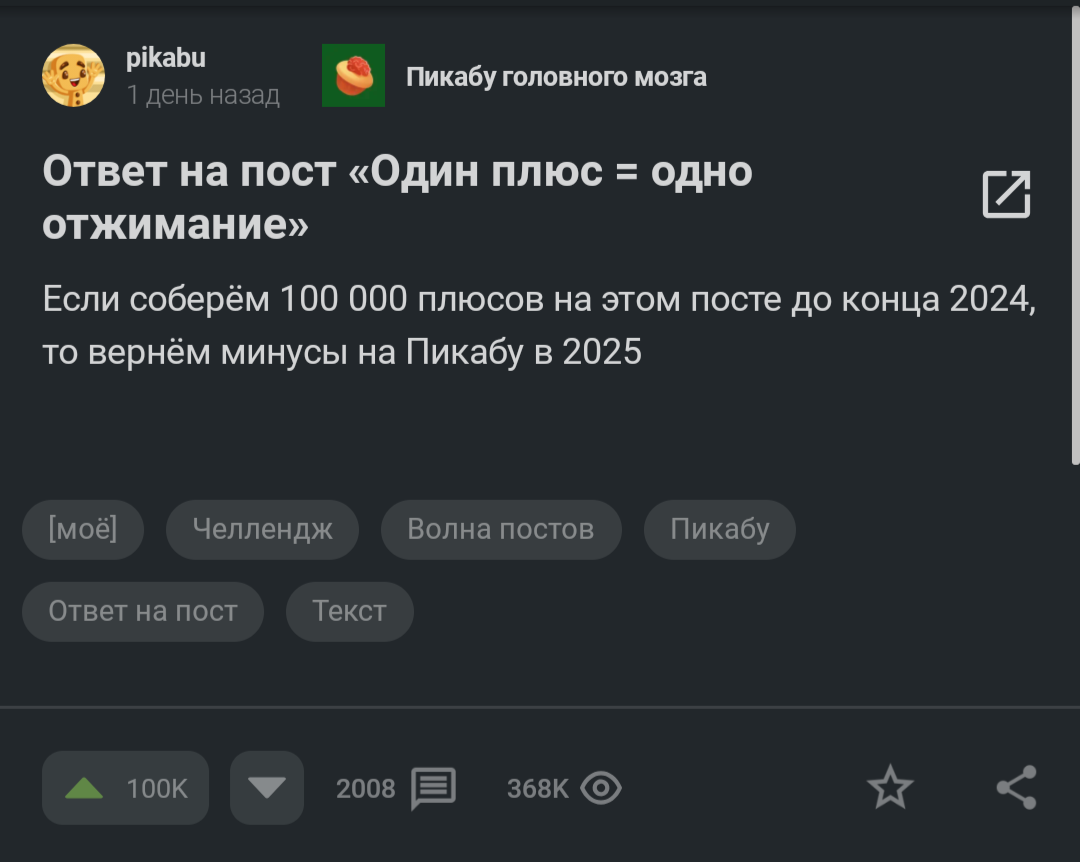Screen dimensions: 1080x862
Task: Click the pikabu username
Action: [x=166, y=58]
